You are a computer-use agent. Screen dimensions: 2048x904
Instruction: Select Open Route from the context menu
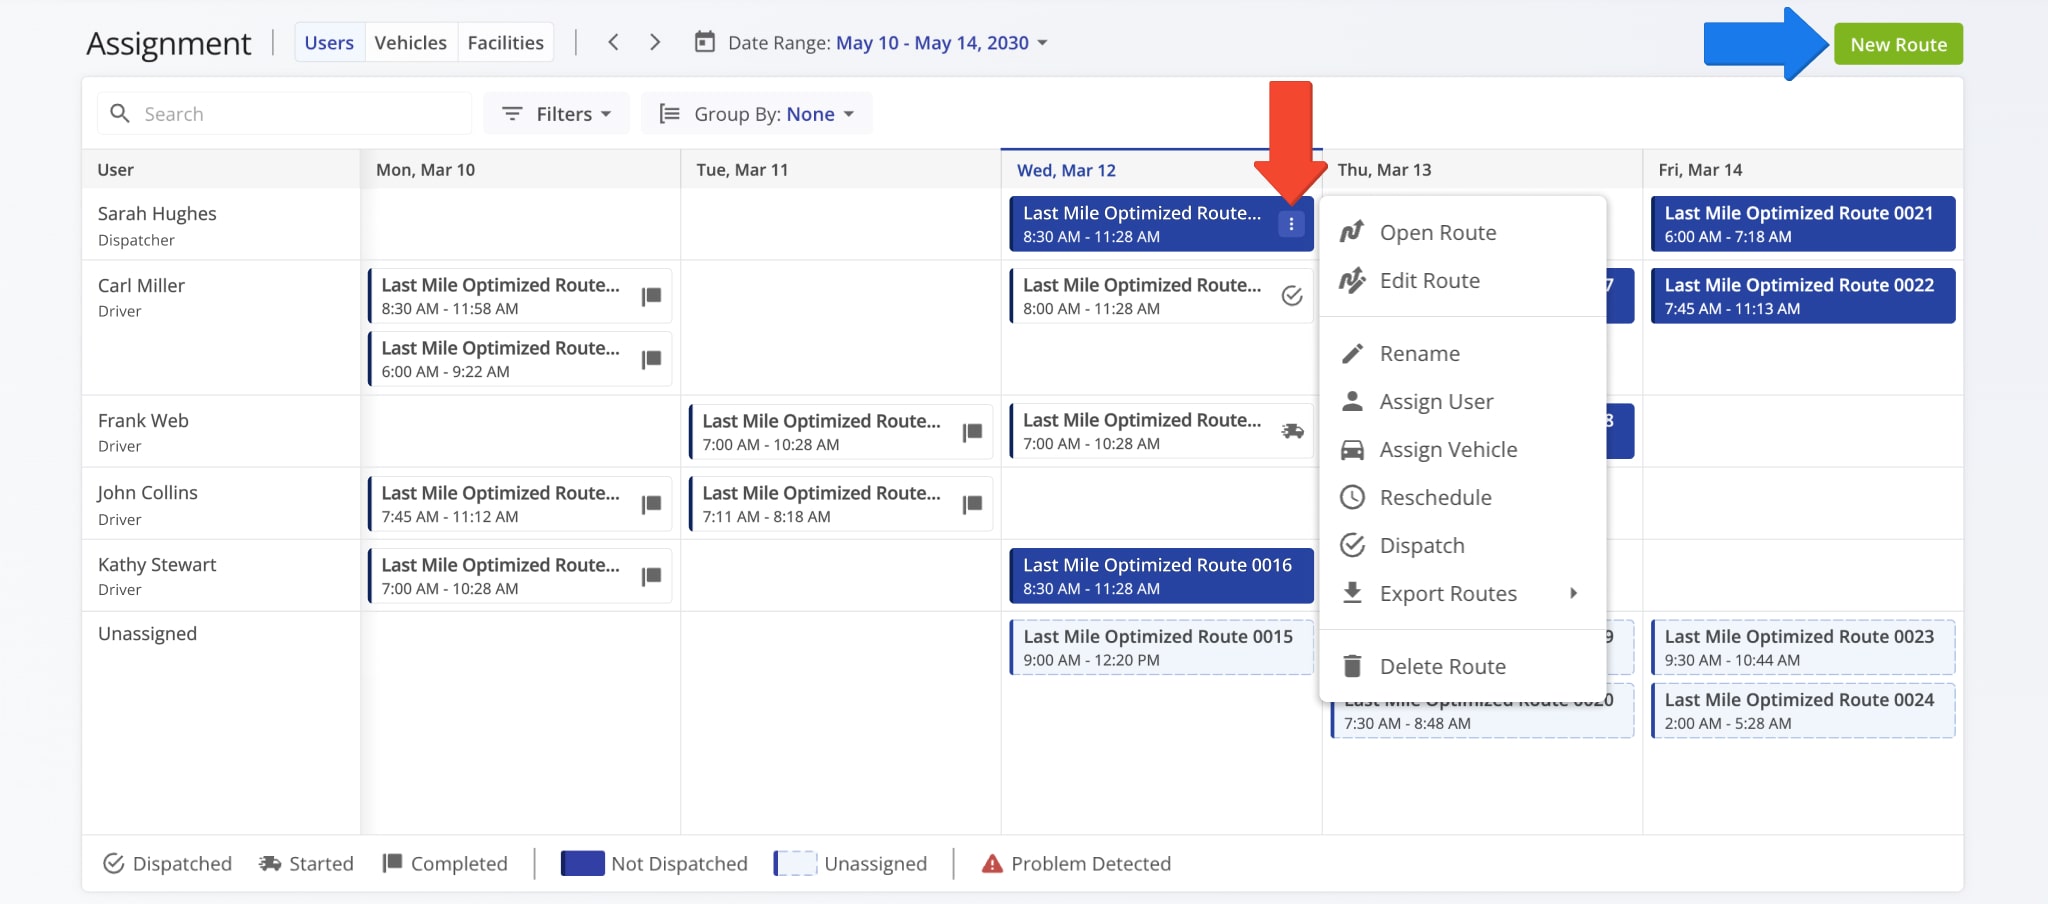[1463, 232]
